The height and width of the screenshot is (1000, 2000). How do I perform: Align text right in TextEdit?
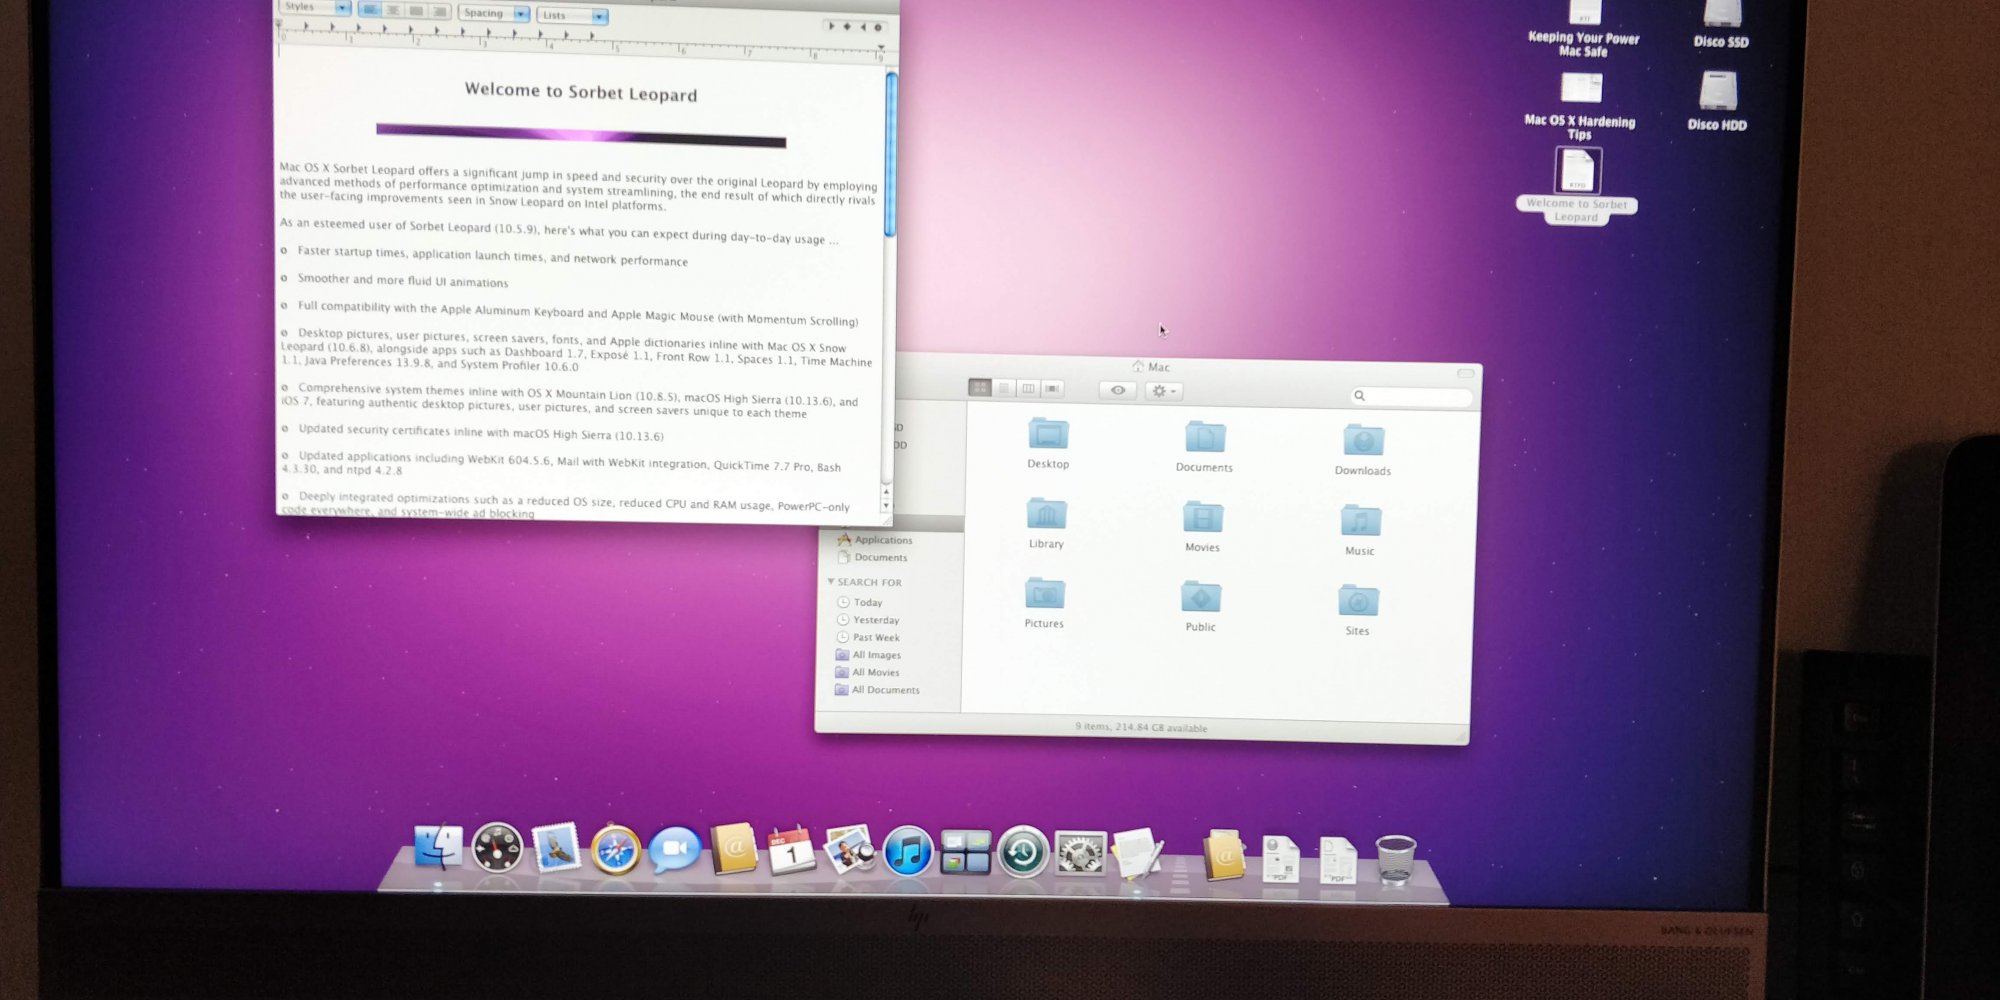pyautogui.click(x=439, y=11)
